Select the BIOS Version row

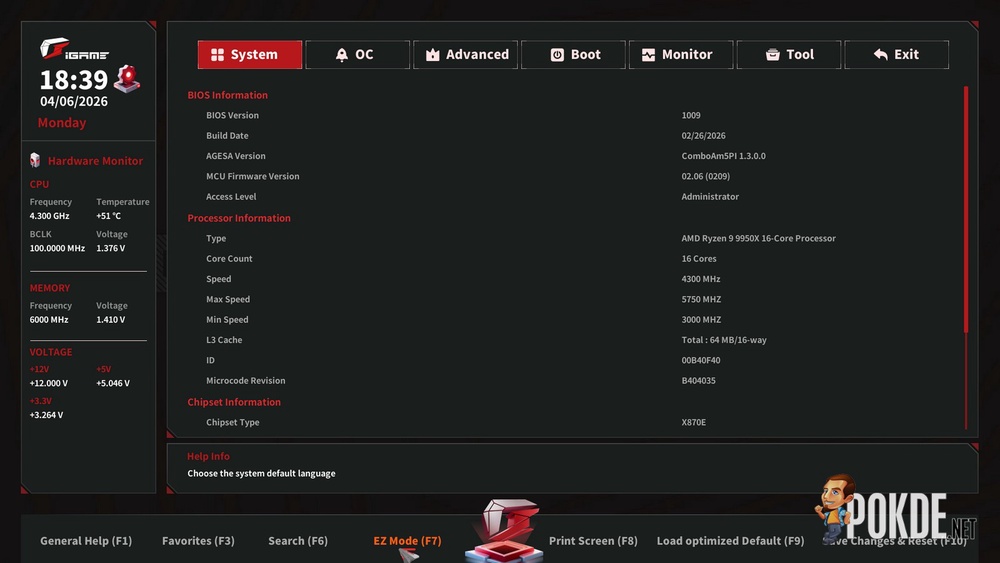[x=230, y=116]
